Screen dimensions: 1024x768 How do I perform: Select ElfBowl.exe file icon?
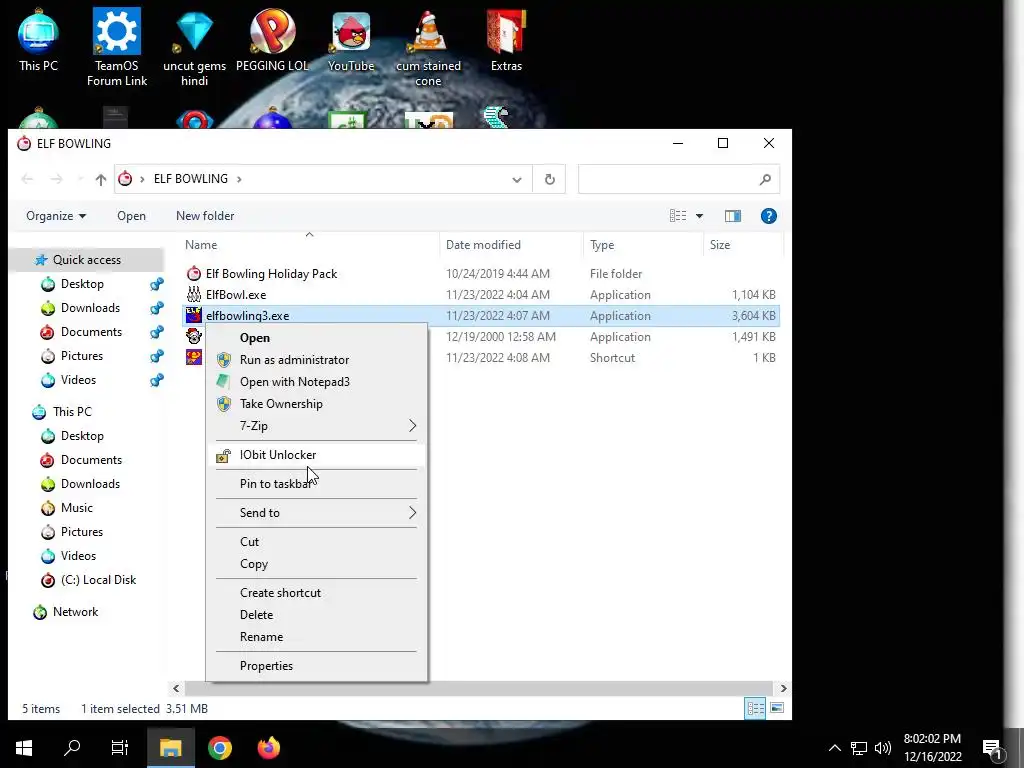(x=194, y=295)
